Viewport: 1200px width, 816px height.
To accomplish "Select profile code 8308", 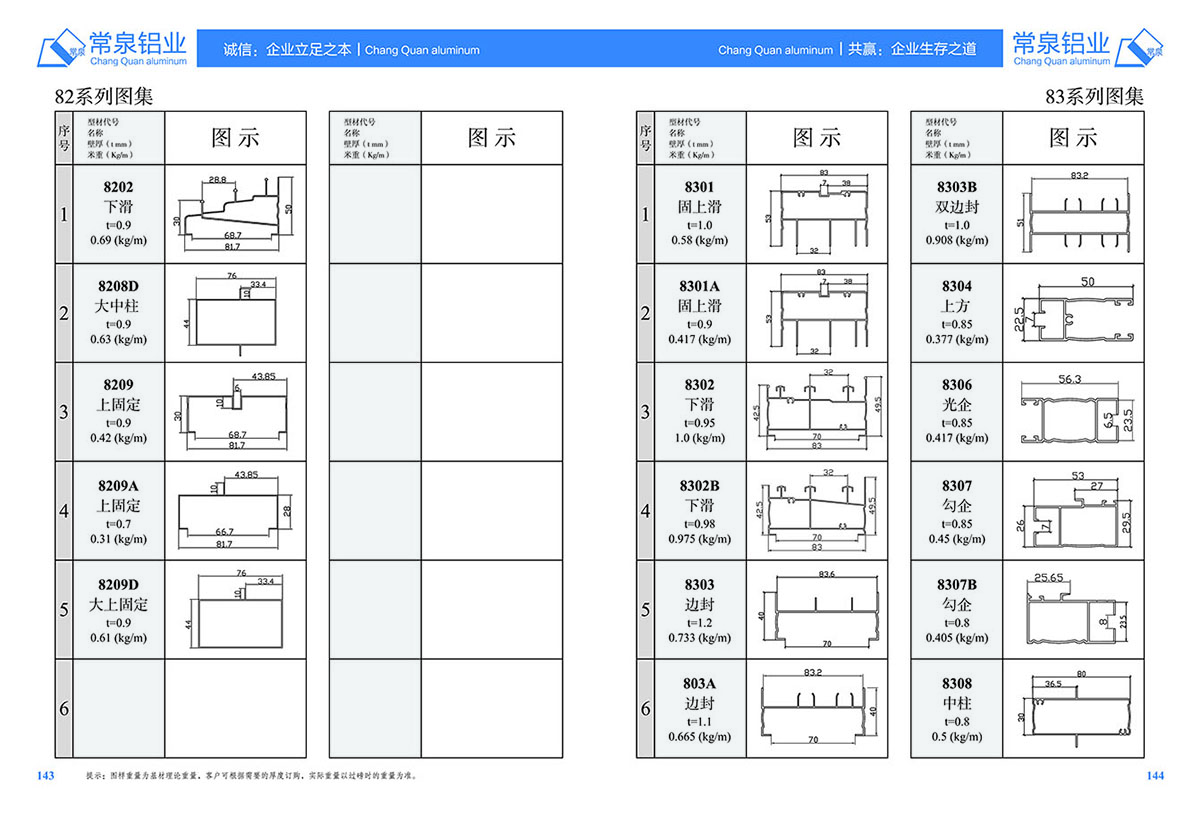I will (957, 683).
